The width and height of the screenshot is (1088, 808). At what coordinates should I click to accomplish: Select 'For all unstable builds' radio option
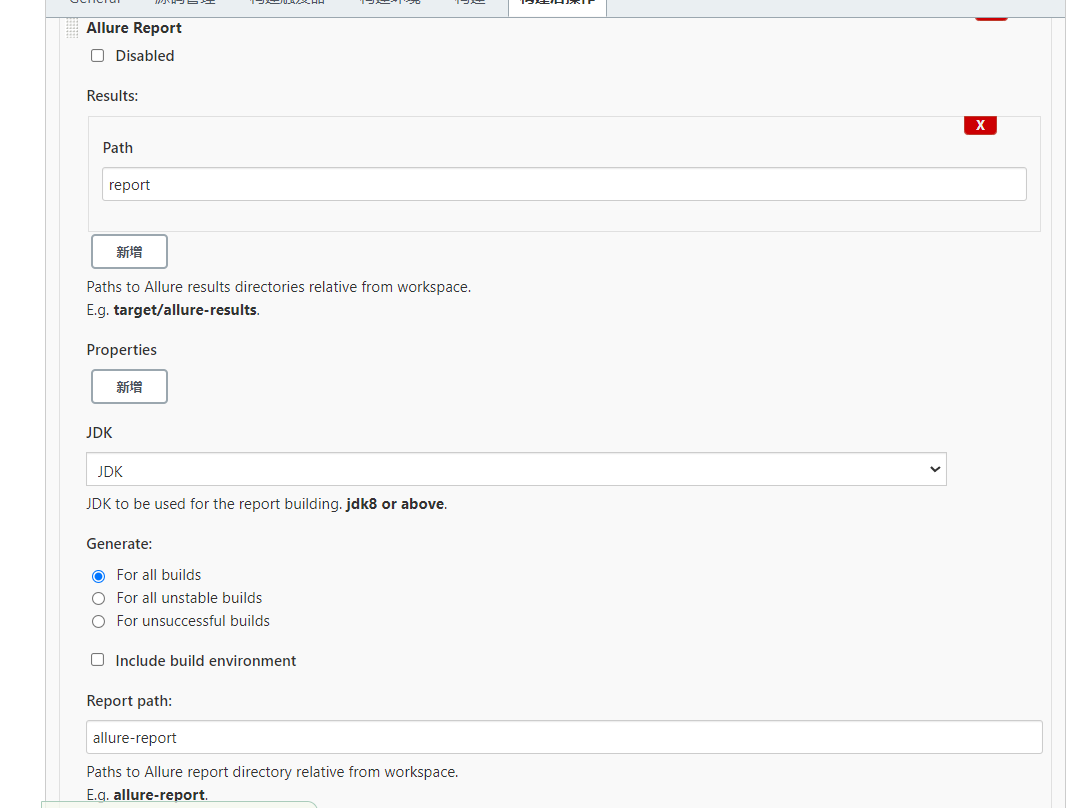pyautogui.click(x=99, y=598)
